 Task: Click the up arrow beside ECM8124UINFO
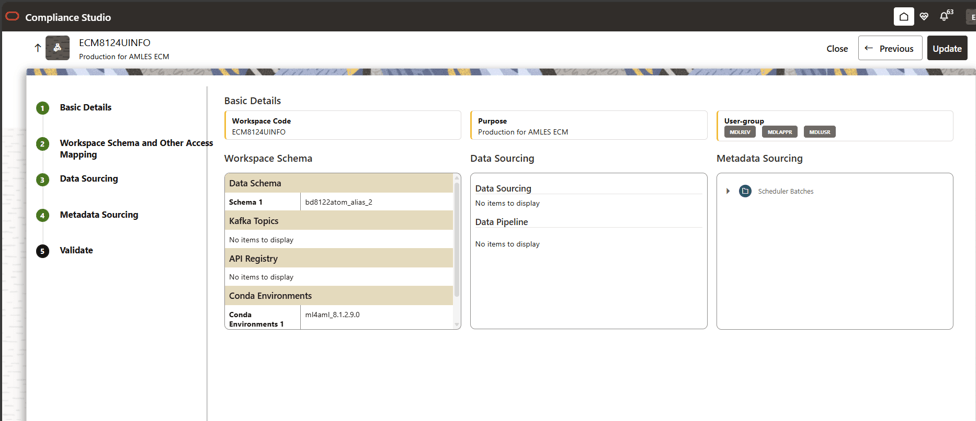coord(37,47)
